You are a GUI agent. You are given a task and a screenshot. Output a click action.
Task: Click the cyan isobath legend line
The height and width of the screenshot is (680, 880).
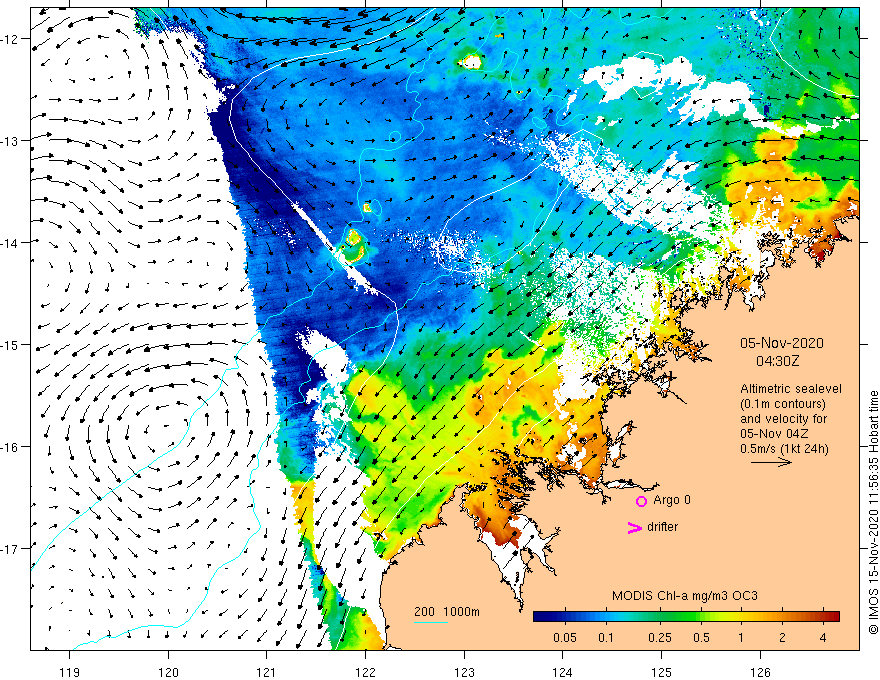[431, 622]
